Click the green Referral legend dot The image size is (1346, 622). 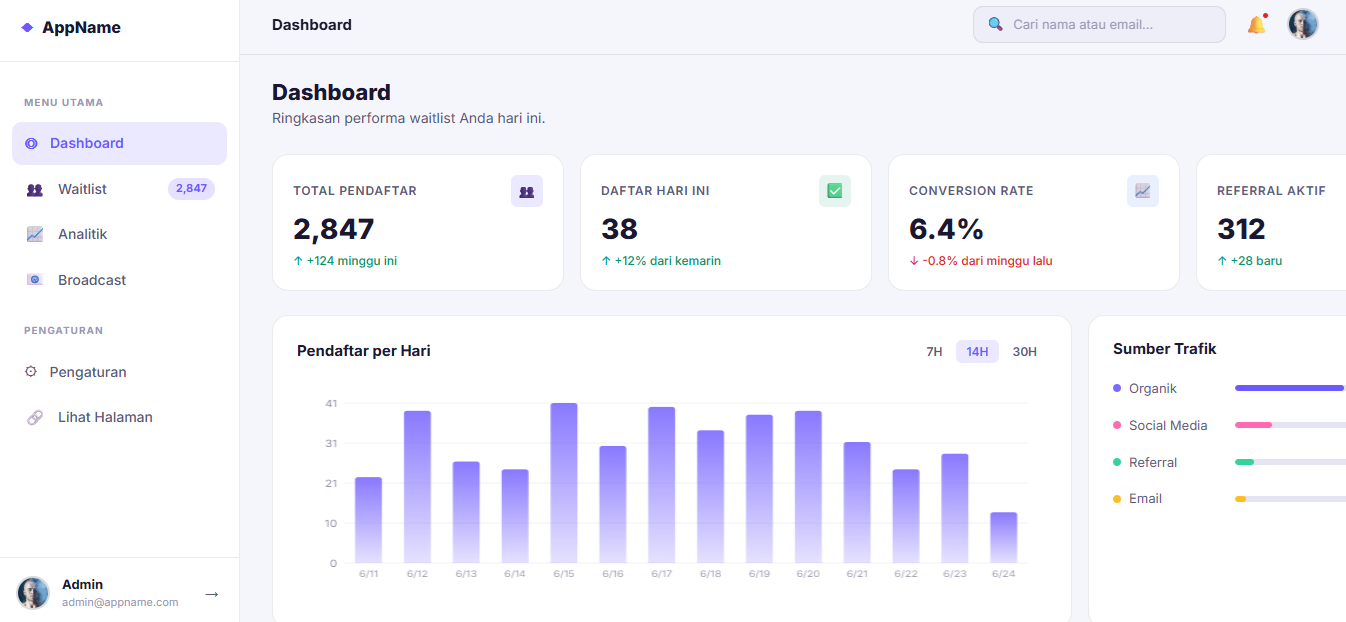1117,462
